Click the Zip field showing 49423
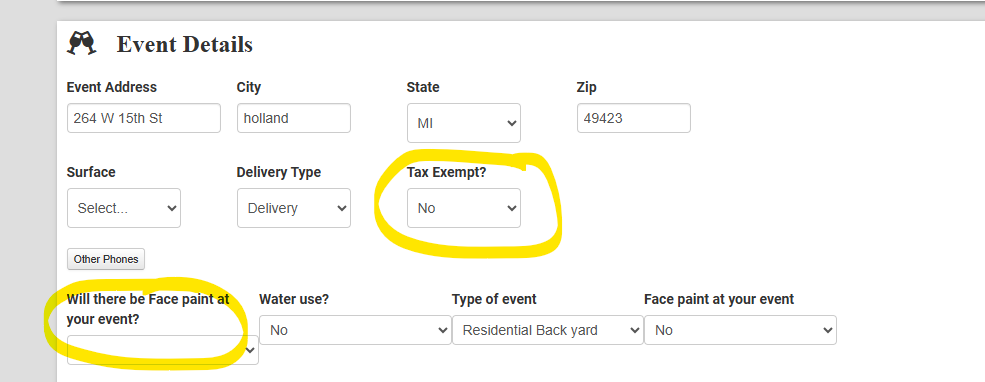985x382 pixels. [x=633, y=118]
